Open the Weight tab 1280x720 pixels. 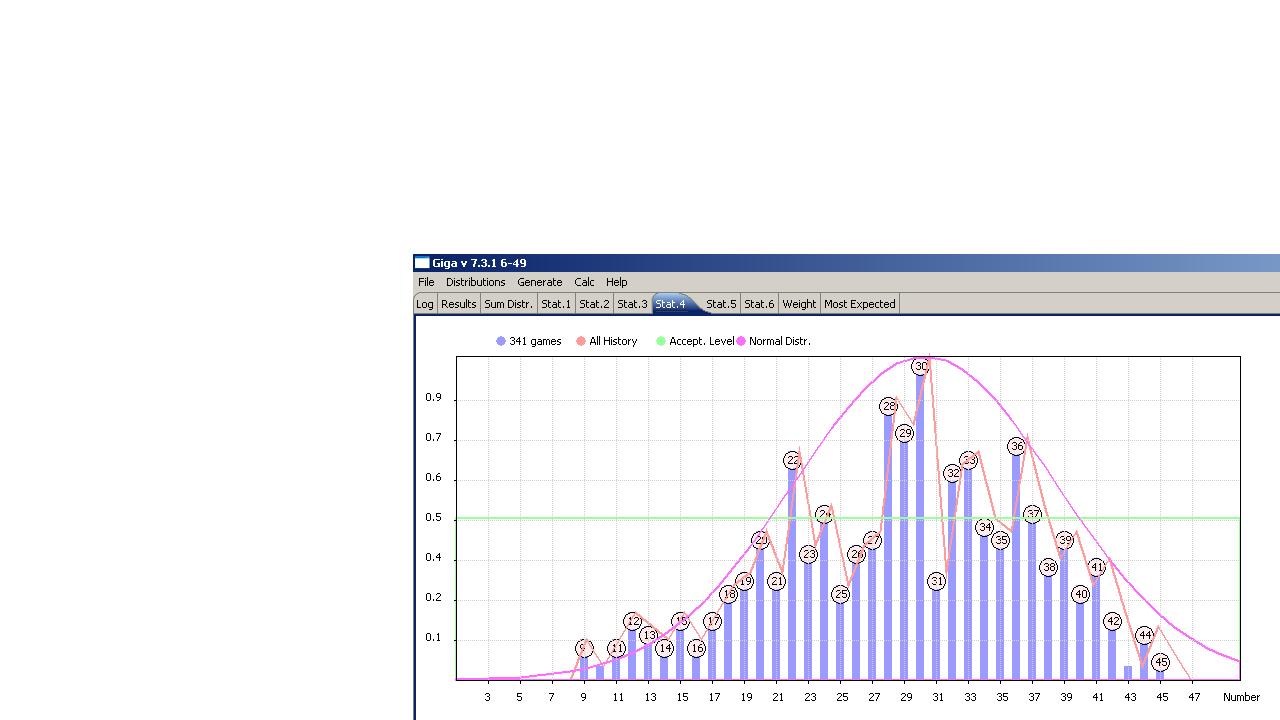coord(799,304)
